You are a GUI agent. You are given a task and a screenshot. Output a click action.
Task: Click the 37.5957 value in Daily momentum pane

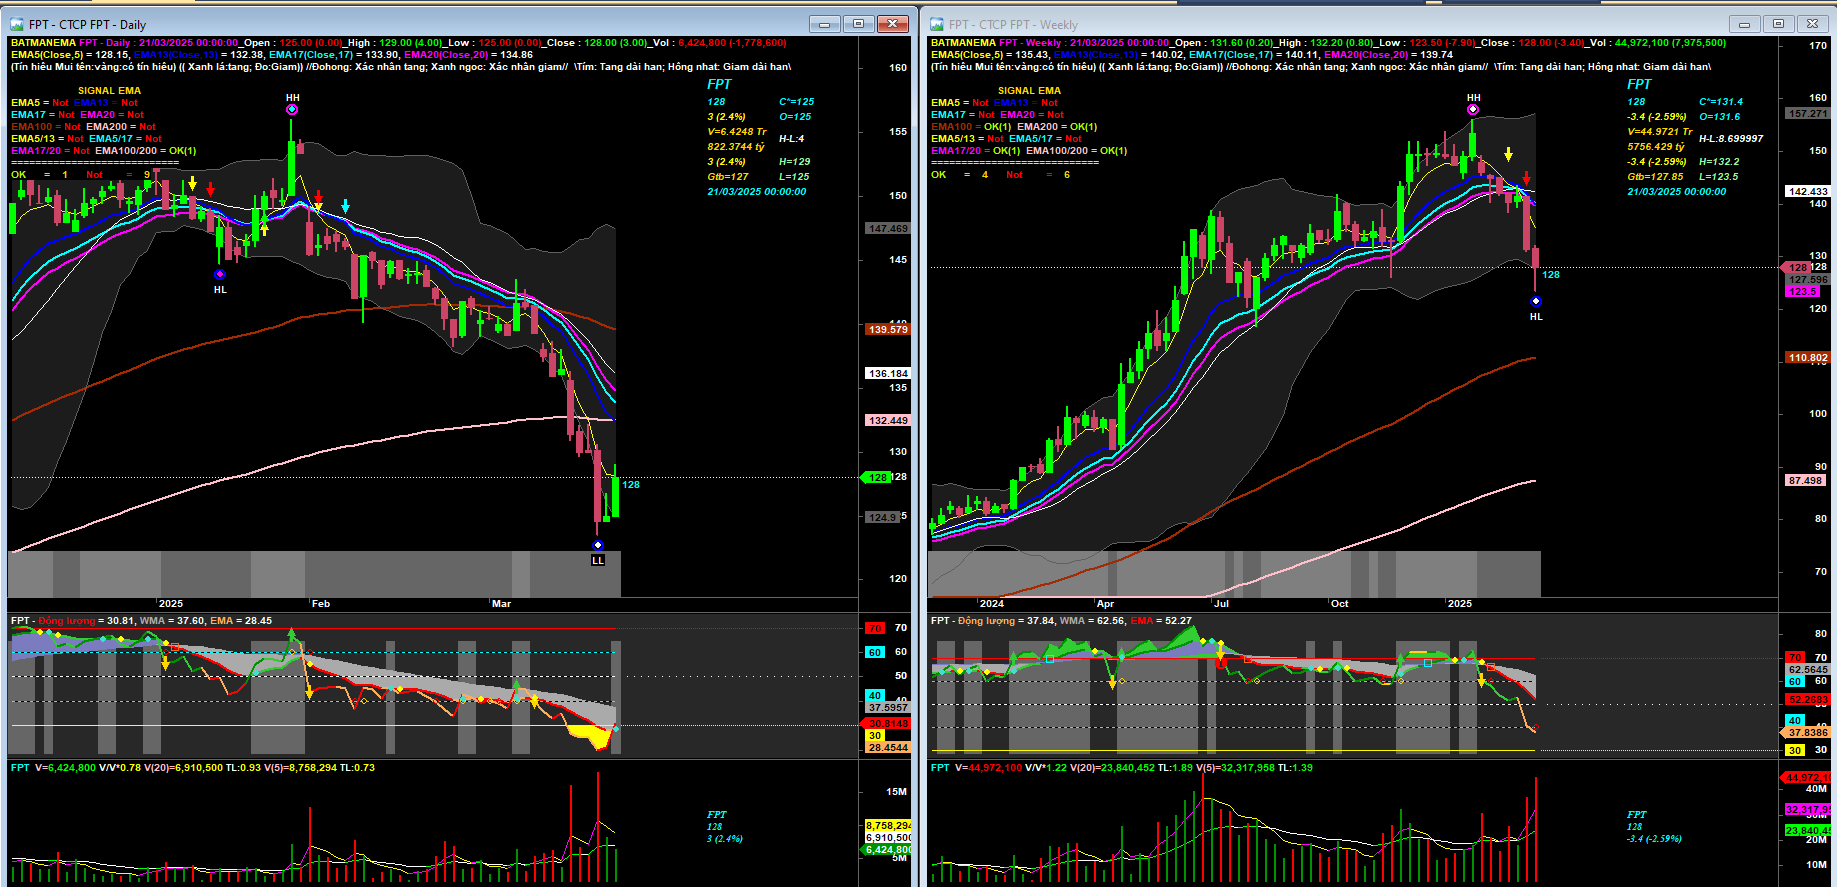[888, 707]
